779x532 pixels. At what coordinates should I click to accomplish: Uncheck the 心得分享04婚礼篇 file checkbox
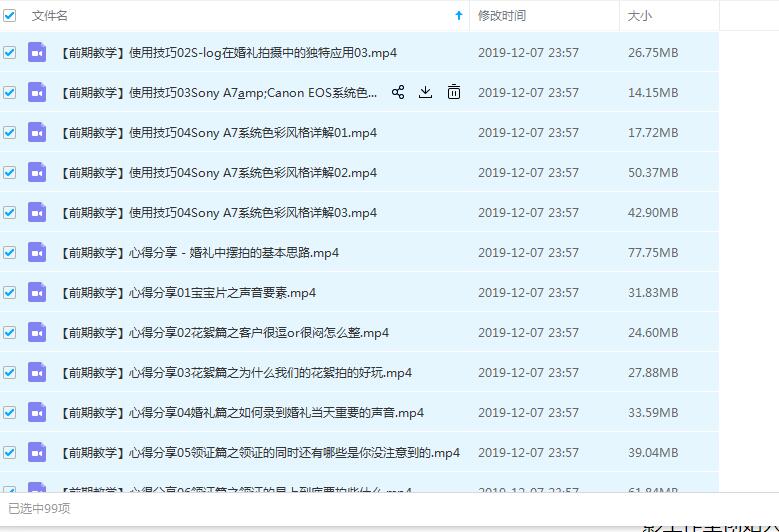10,412
